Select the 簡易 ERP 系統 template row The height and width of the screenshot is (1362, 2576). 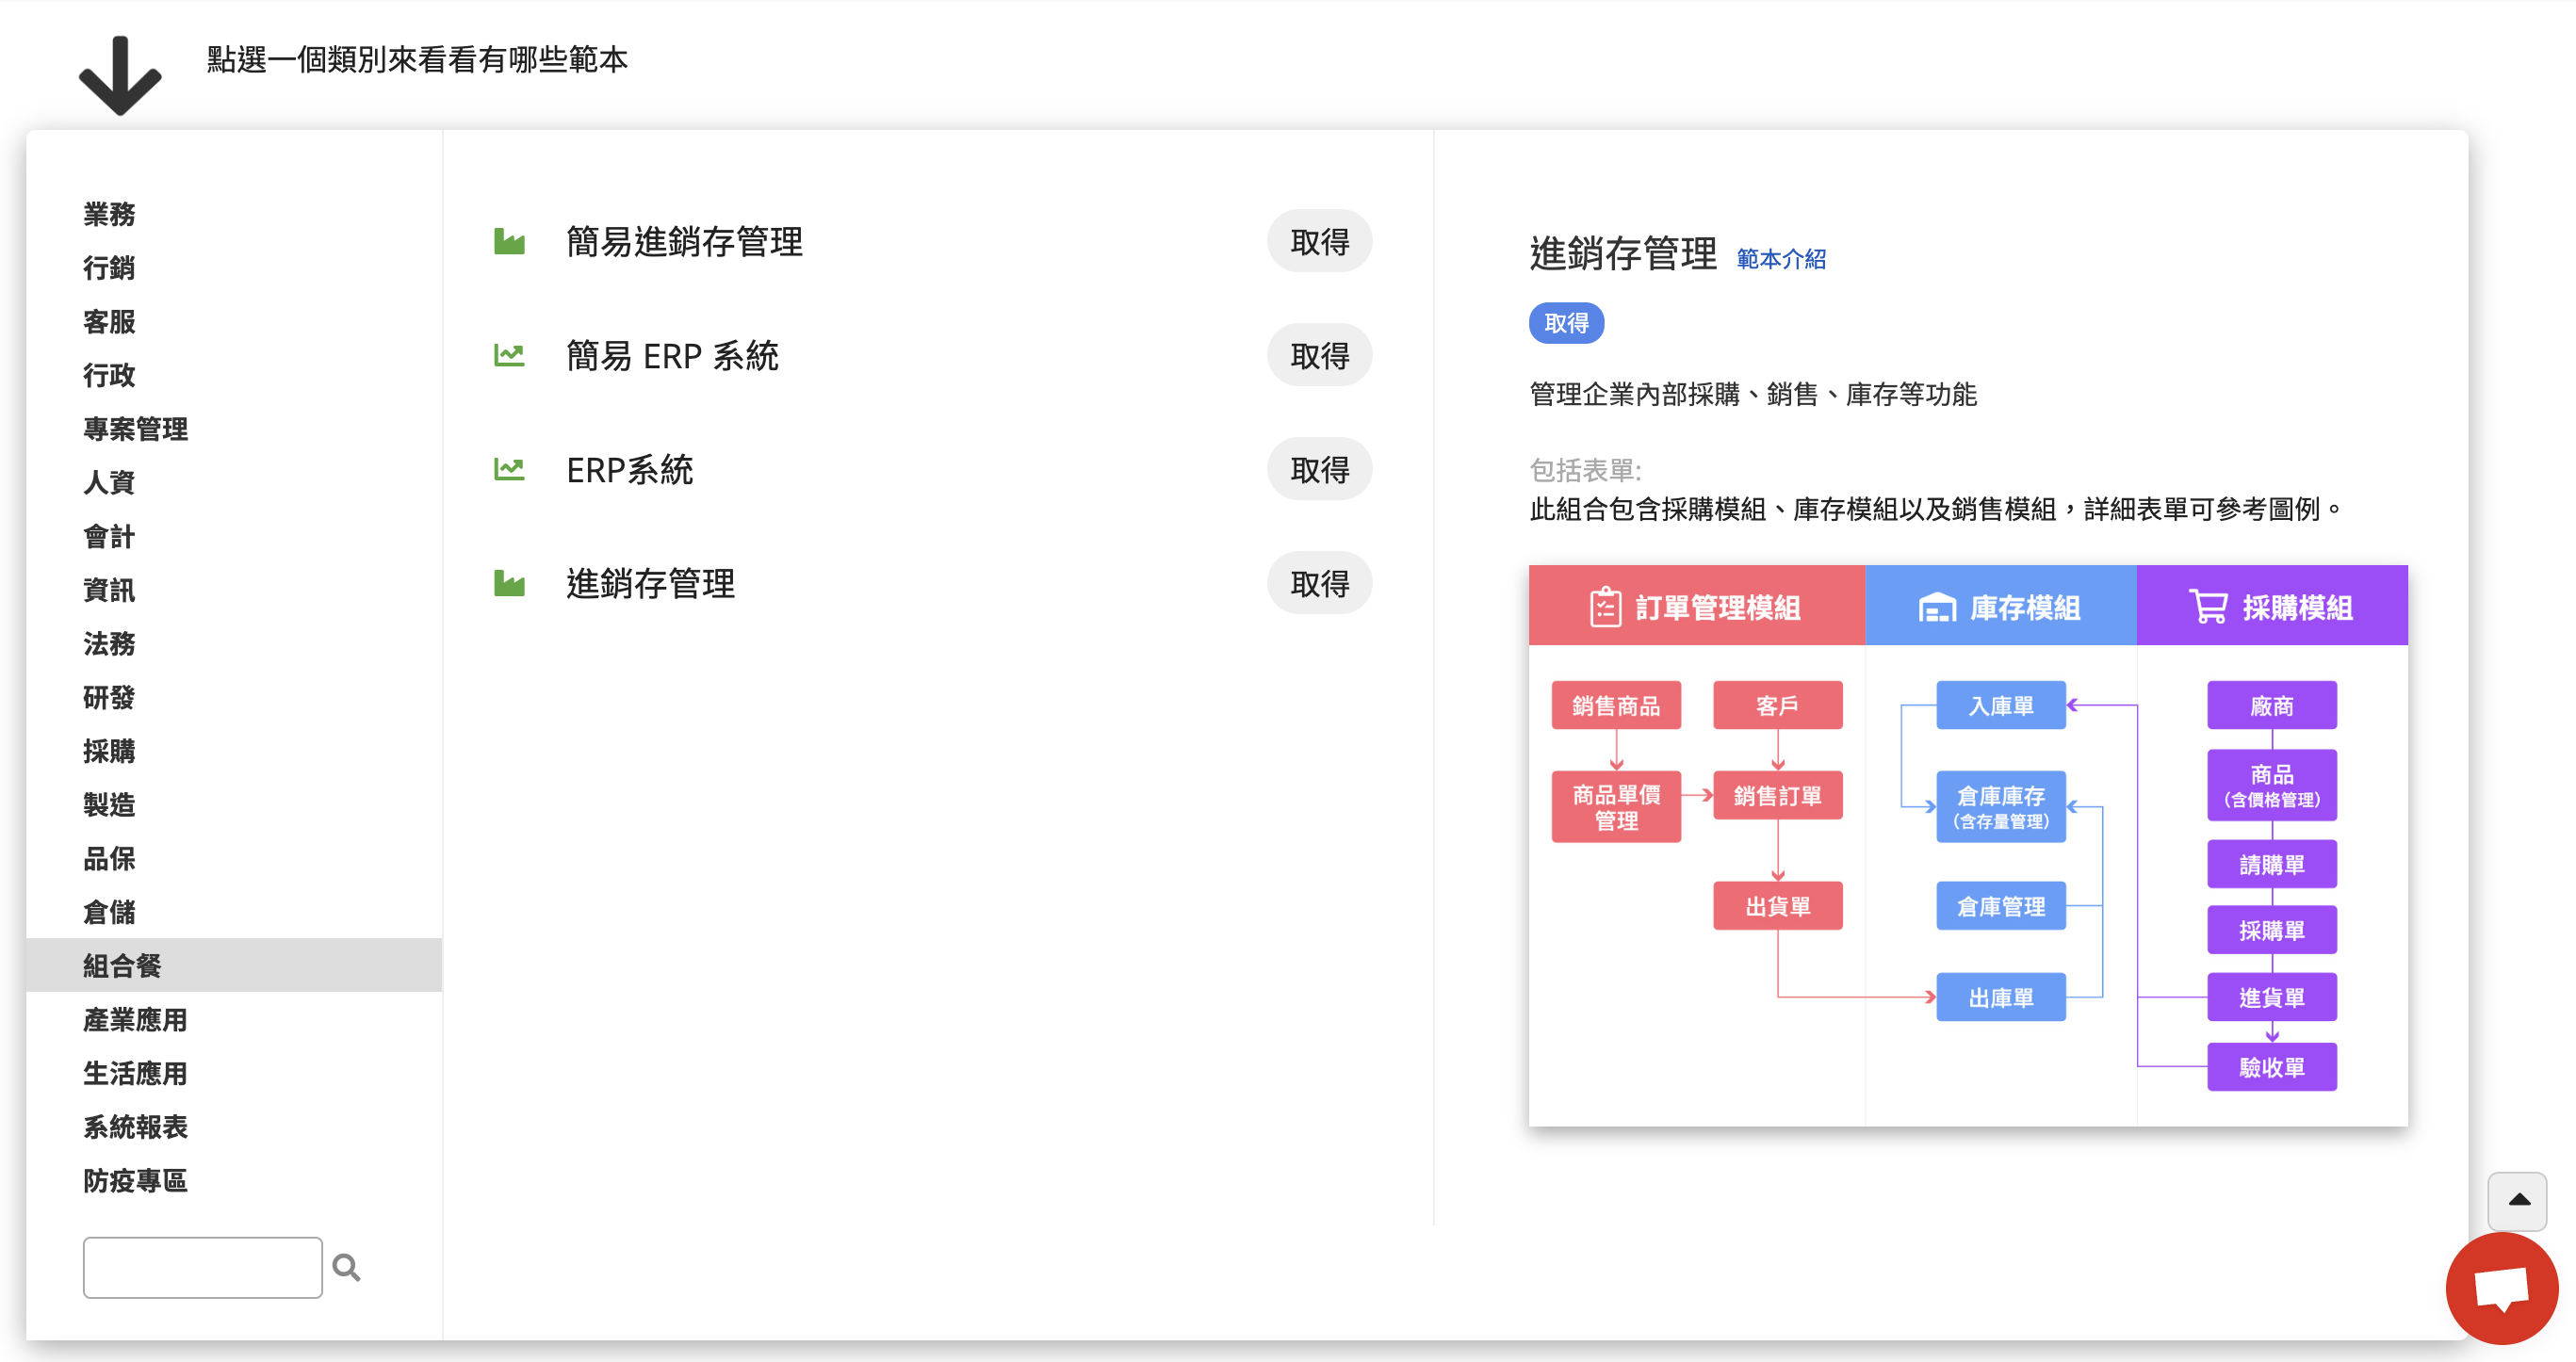(672, 355)
